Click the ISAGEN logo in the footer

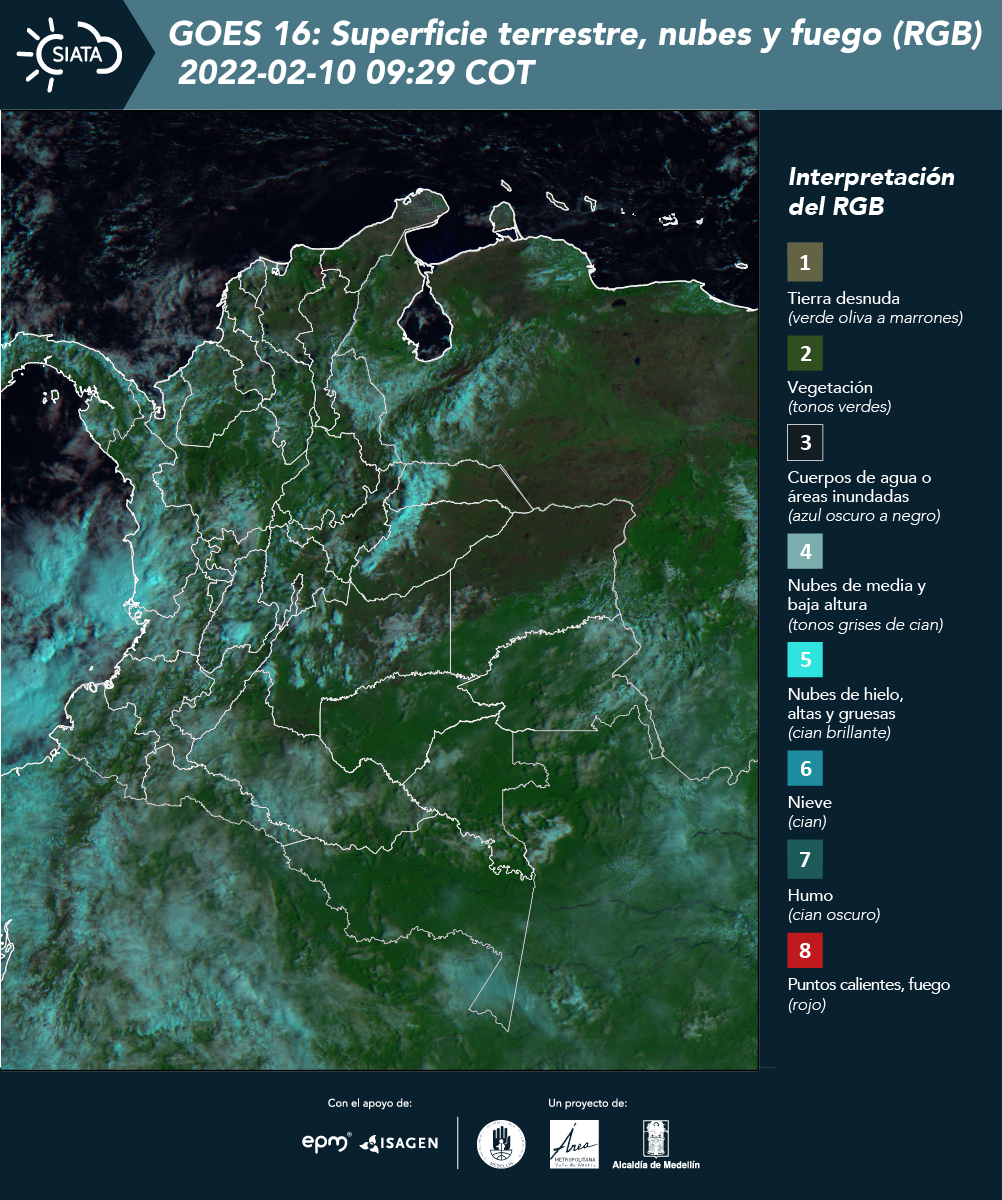click(x=398, y=1142)
